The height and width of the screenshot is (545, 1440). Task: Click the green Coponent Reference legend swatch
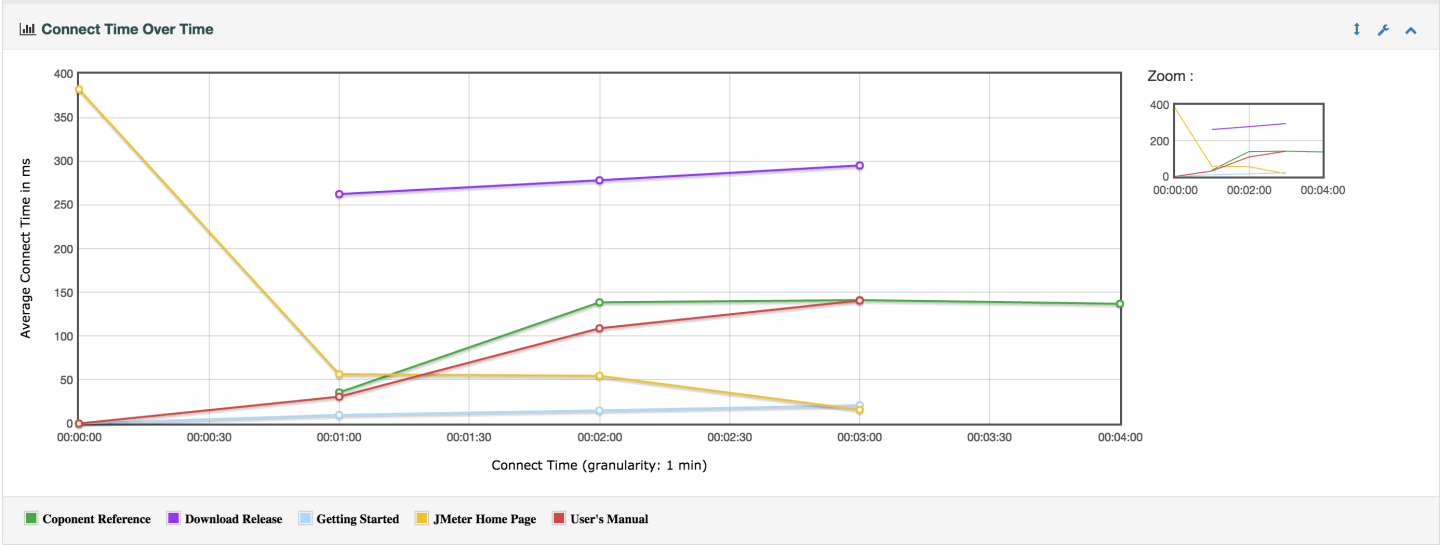click(31, 519)
